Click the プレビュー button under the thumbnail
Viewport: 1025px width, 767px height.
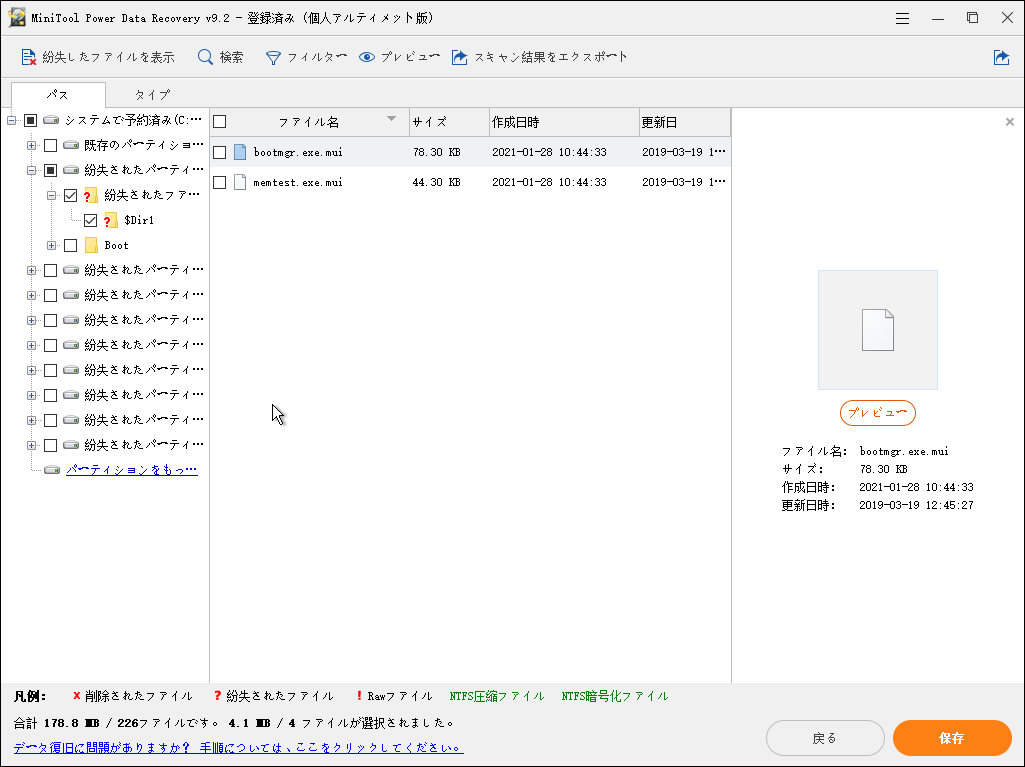point(877,412)
